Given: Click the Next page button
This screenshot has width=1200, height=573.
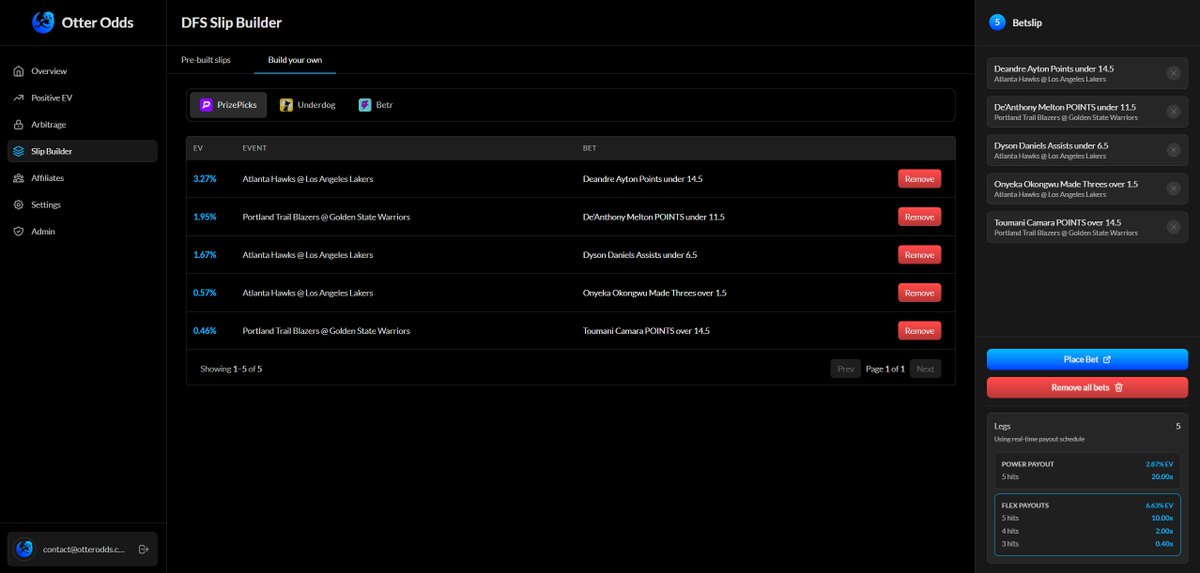Looking at the screenshot, I should pos(925,369).
